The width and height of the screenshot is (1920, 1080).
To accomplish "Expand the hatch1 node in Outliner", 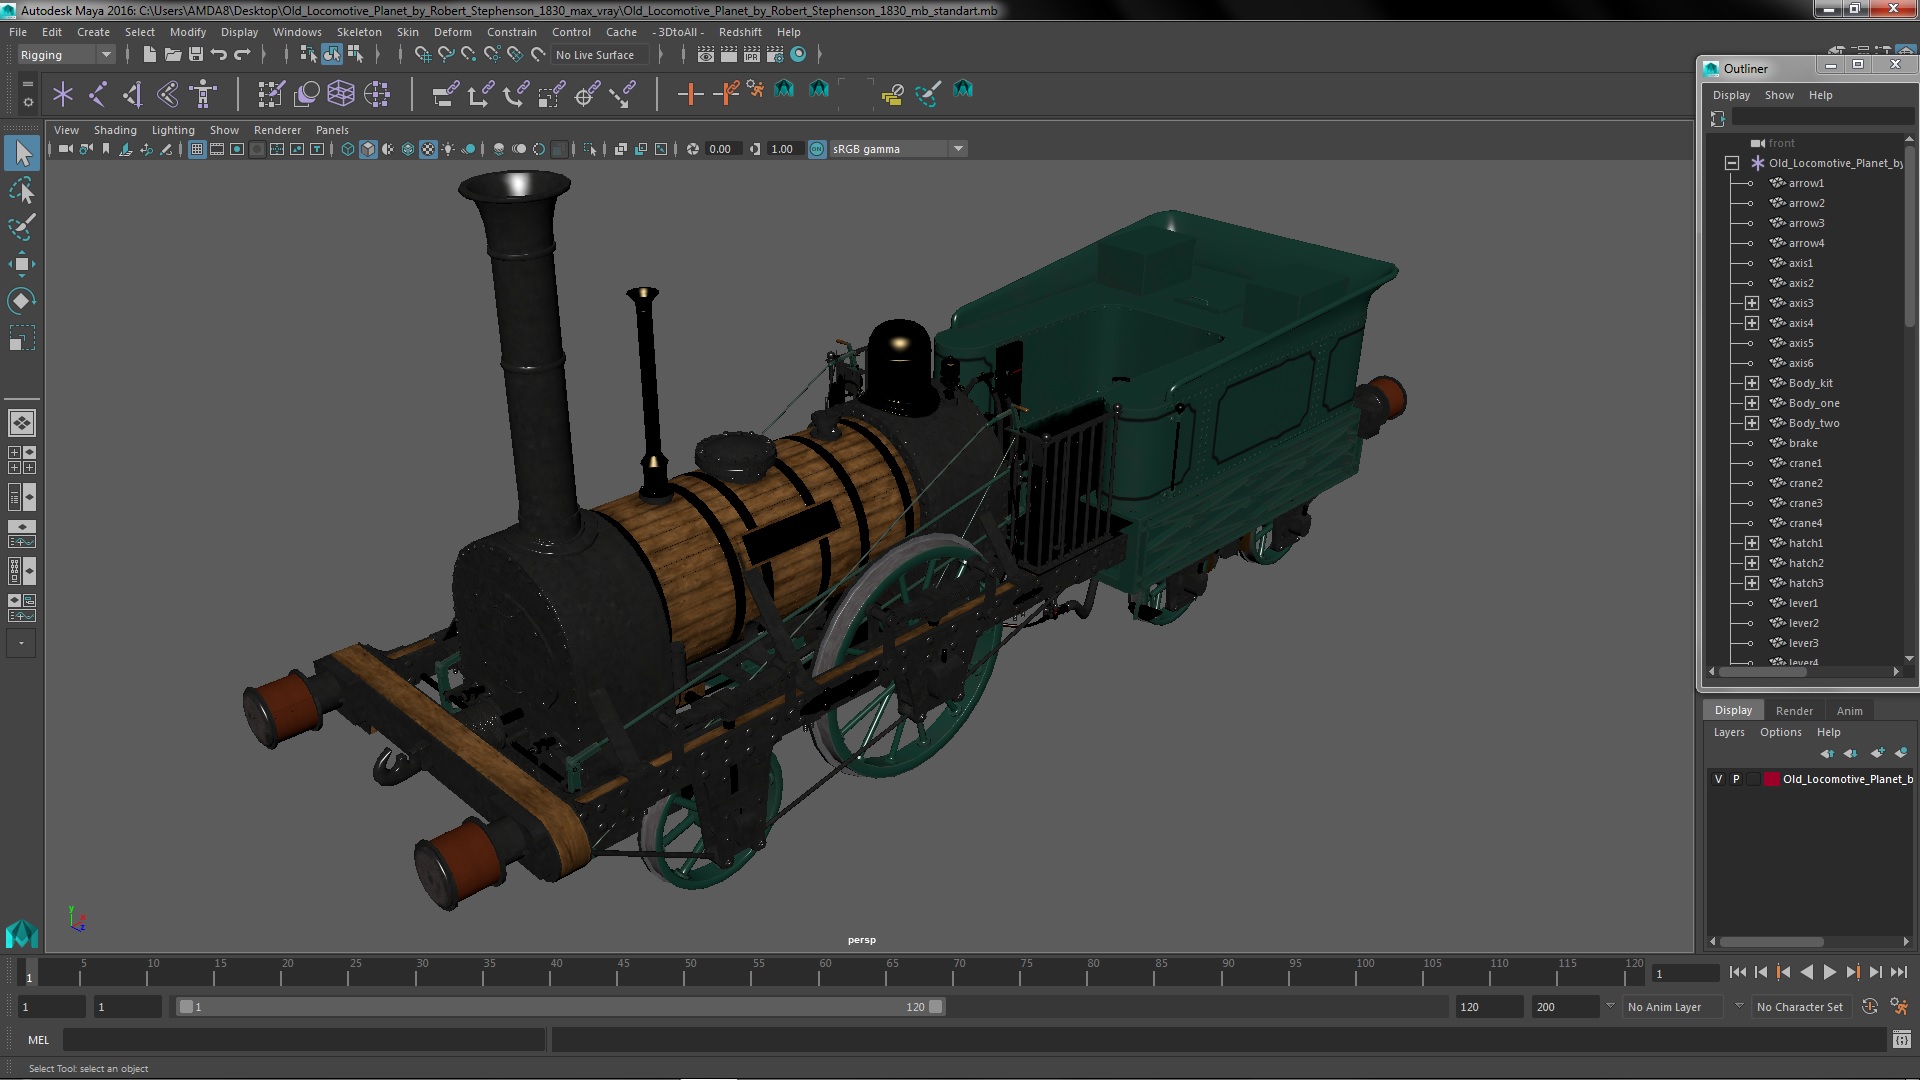I will 1752,543.
